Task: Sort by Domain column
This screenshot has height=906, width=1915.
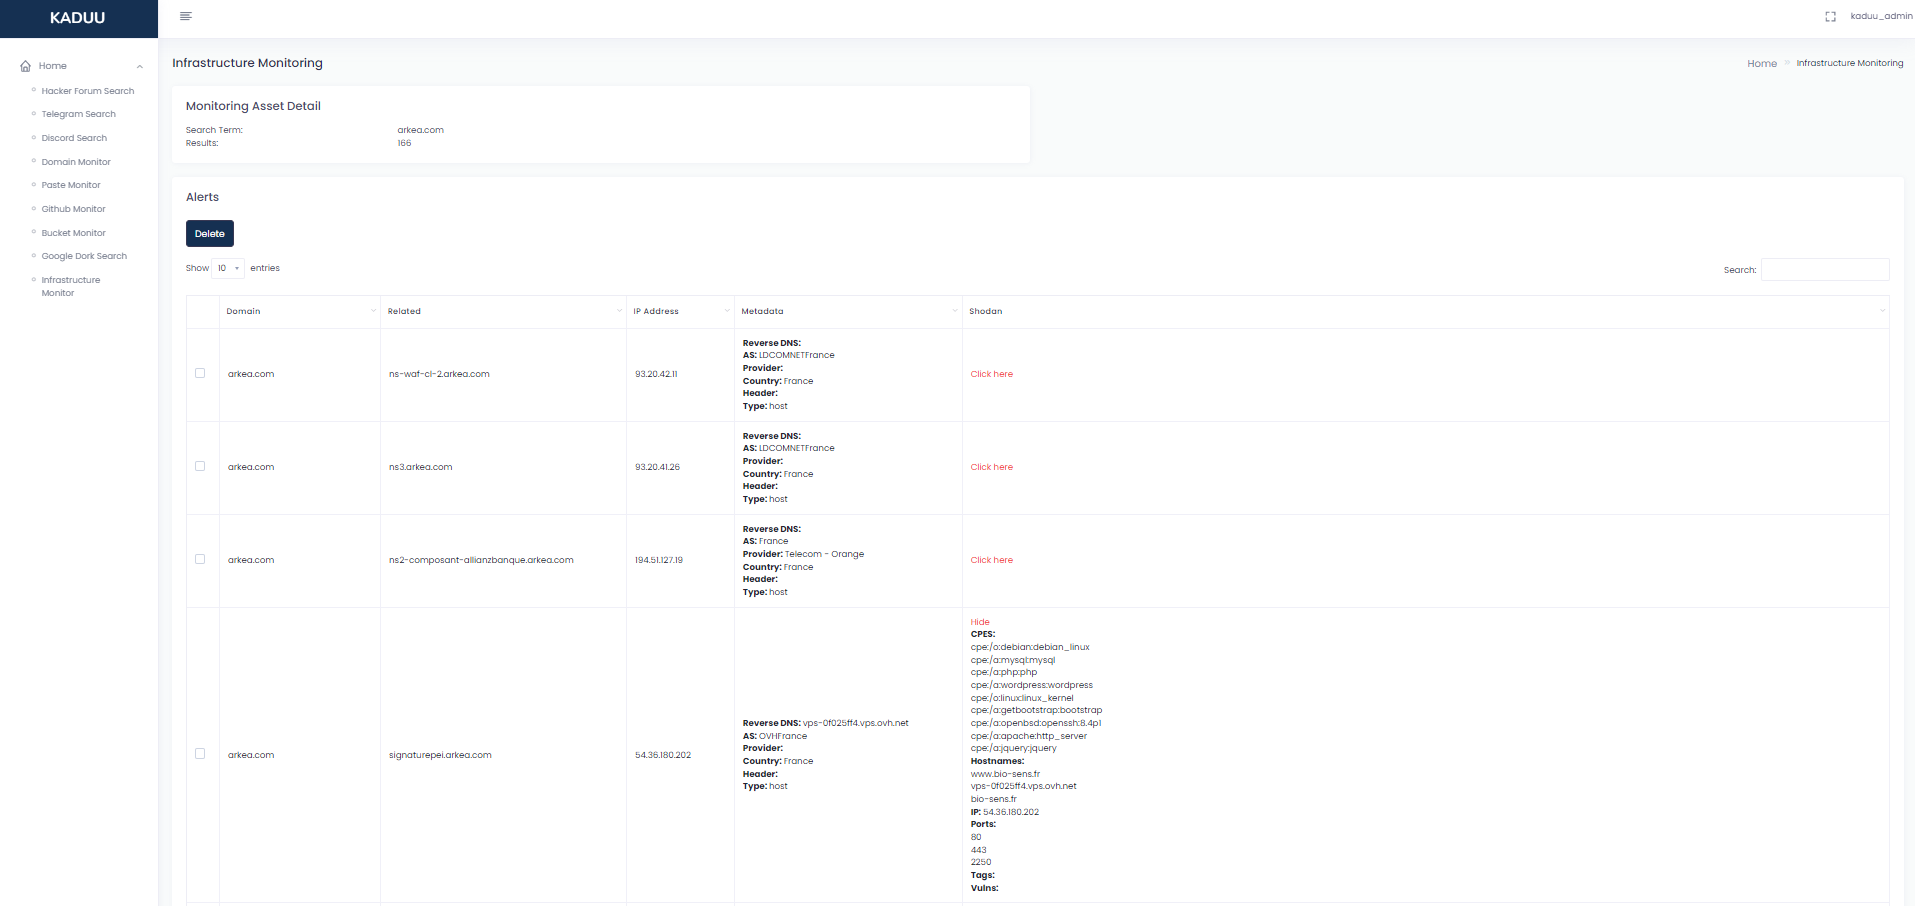Action: tap(300, 311)
